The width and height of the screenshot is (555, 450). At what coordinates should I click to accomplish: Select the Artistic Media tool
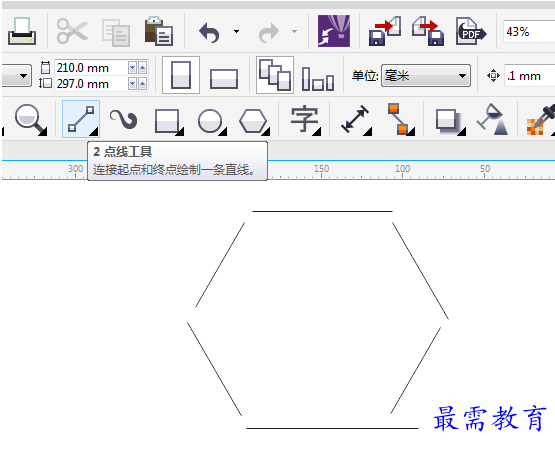click(x=124, y=119)
